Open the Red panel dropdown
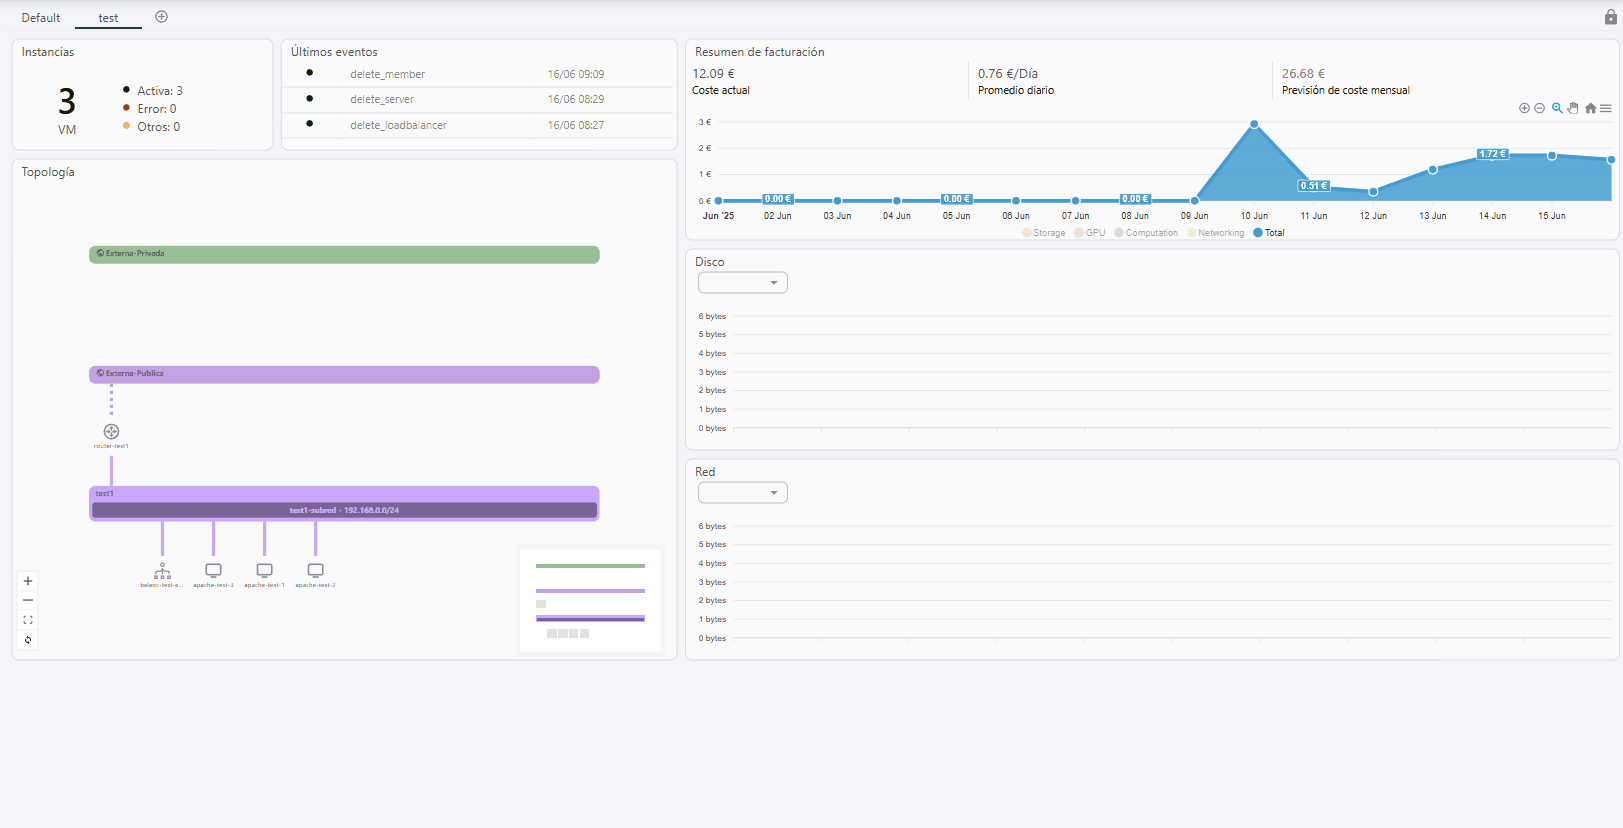This screenshot has width=1623, height=828. 743,493
